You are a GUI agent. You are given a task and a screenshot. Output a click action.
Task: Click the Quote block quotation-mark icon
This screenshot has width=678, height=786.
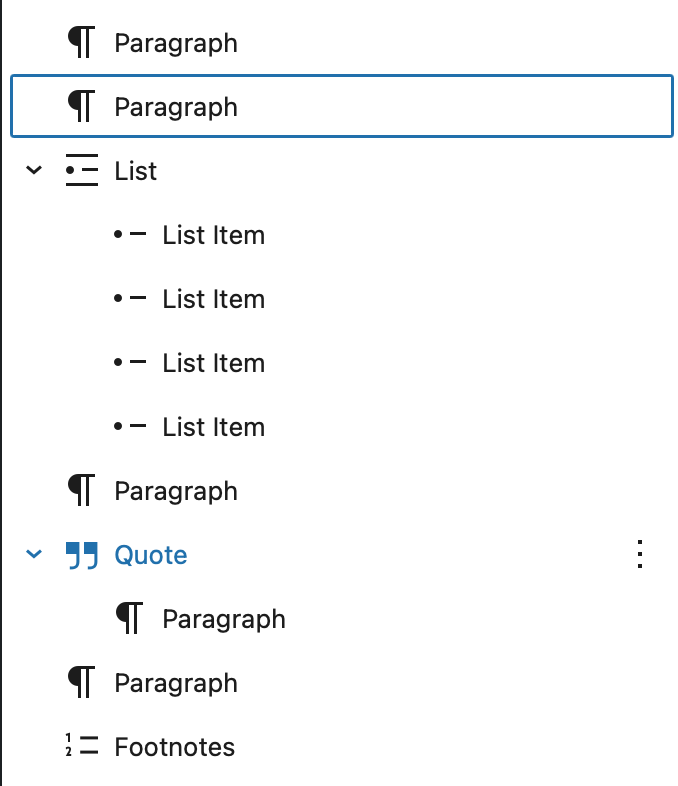pos(81,555)
